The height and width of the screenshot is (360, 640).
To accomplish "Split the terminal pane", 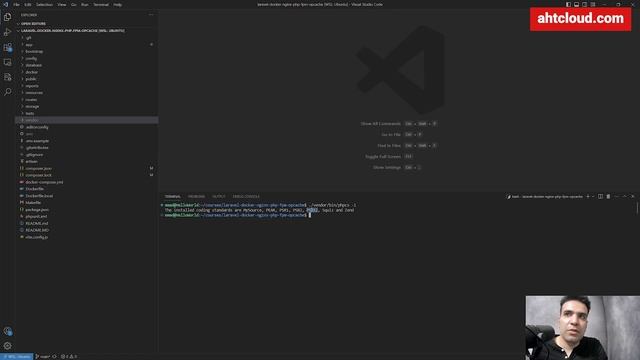I will 600,196.
